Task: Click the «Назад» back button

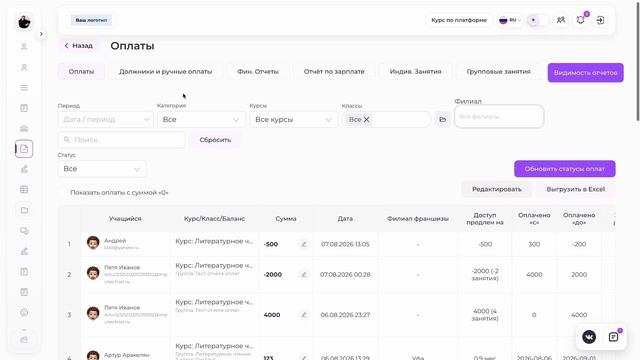Action: tap(78, 46)
